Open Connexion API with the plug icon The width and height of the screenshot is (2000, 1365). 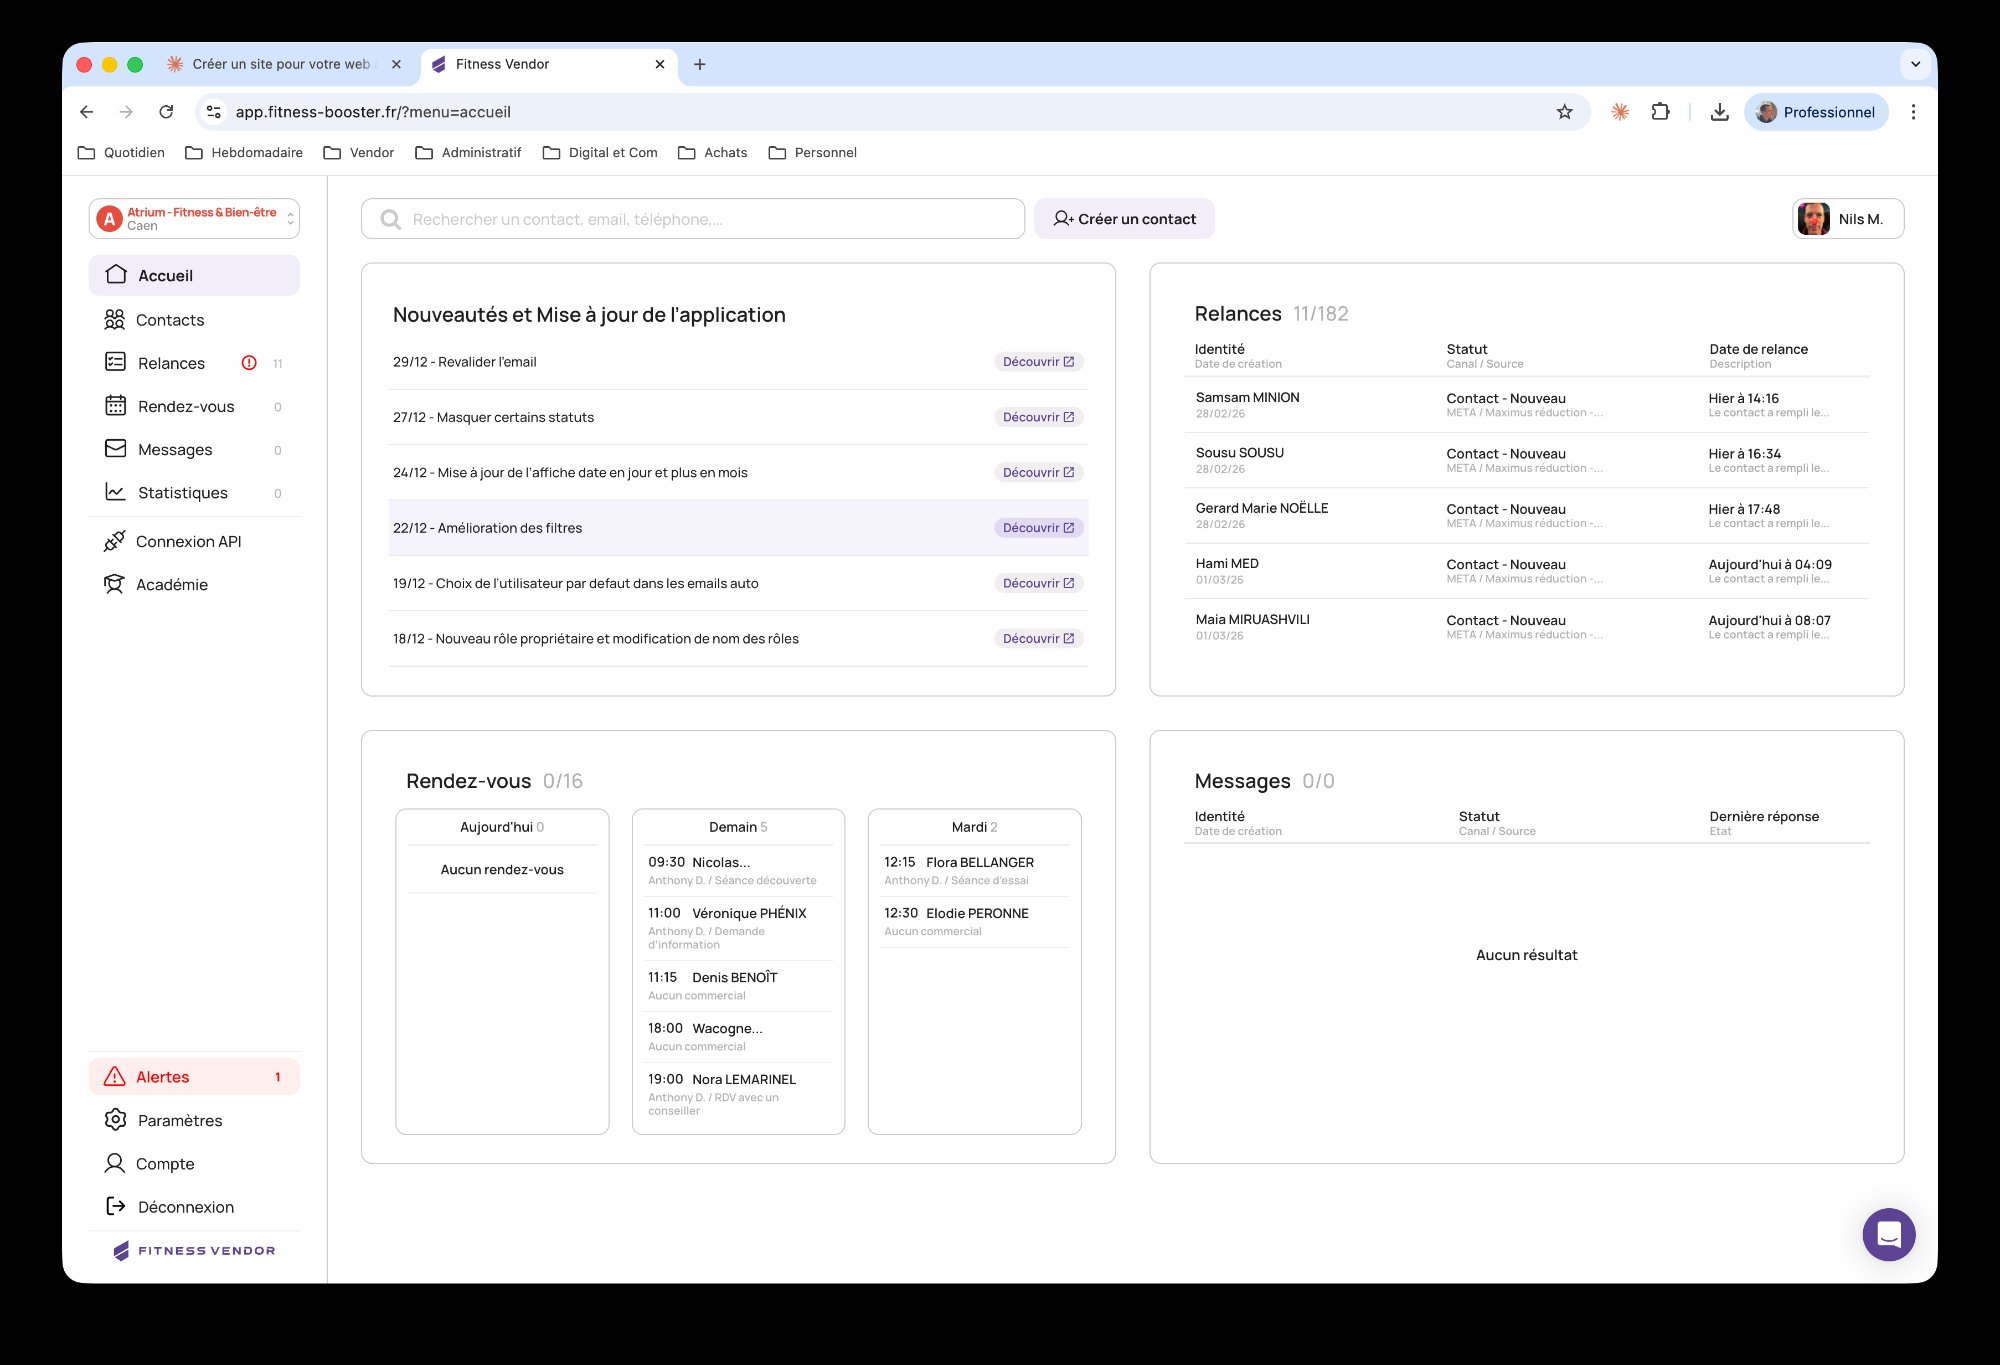tap(115, 541)
